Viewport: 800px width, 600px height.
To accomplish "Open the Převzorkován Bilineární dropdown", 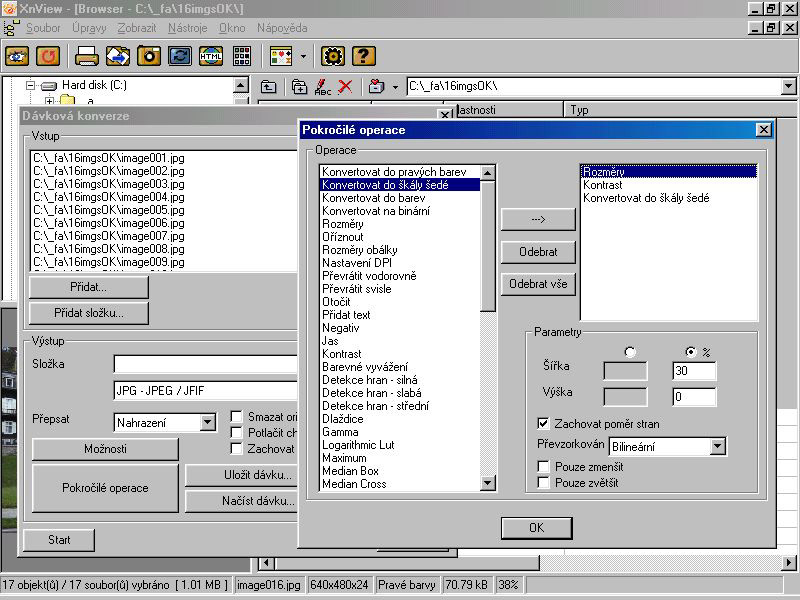I will 717,446.
